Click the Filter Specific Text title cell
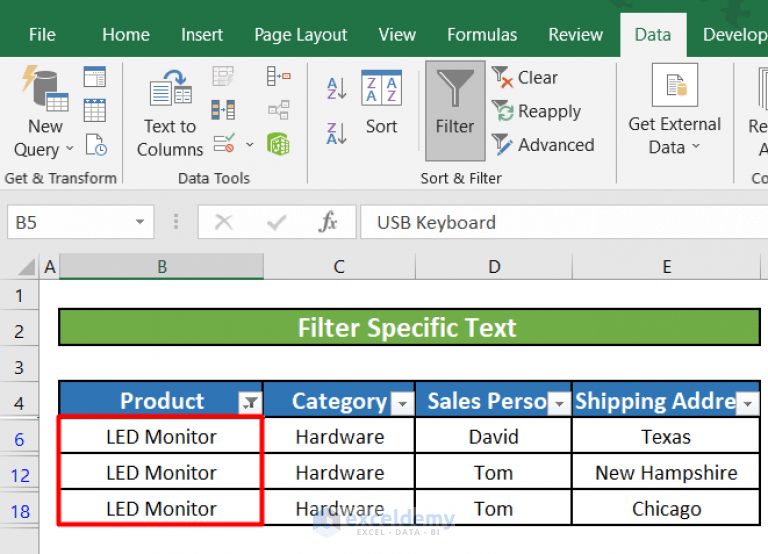Viewport: 768px width, 554px height. (x=409, y=327)
